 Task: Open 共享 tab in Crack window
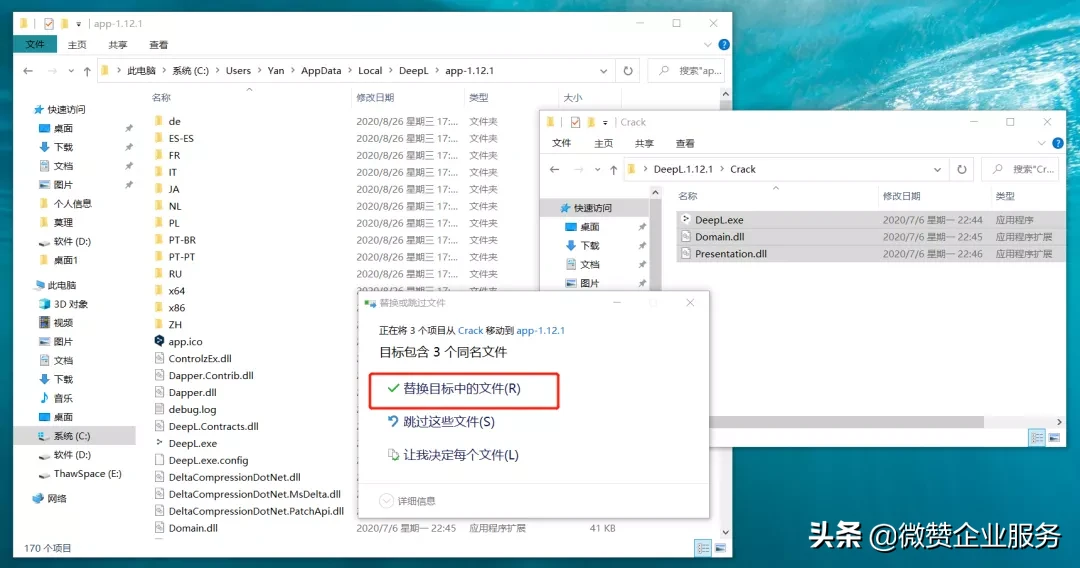coord(644,143)
